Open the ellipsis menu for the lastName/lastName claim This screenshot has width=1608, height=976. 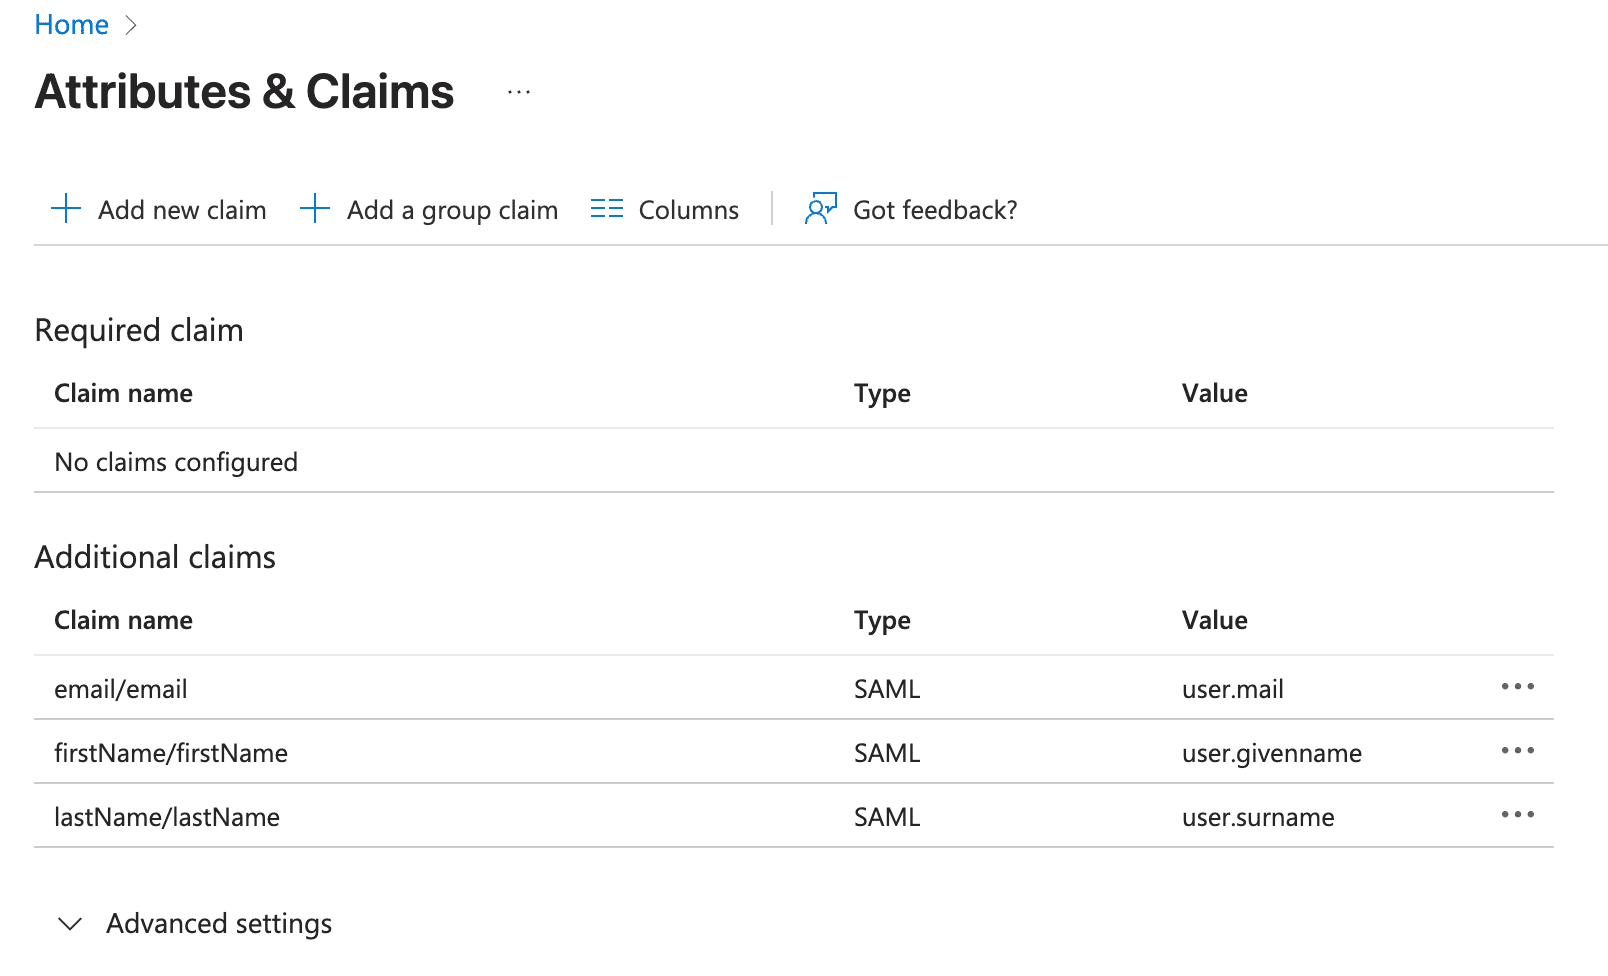(x=1517, y=815)
